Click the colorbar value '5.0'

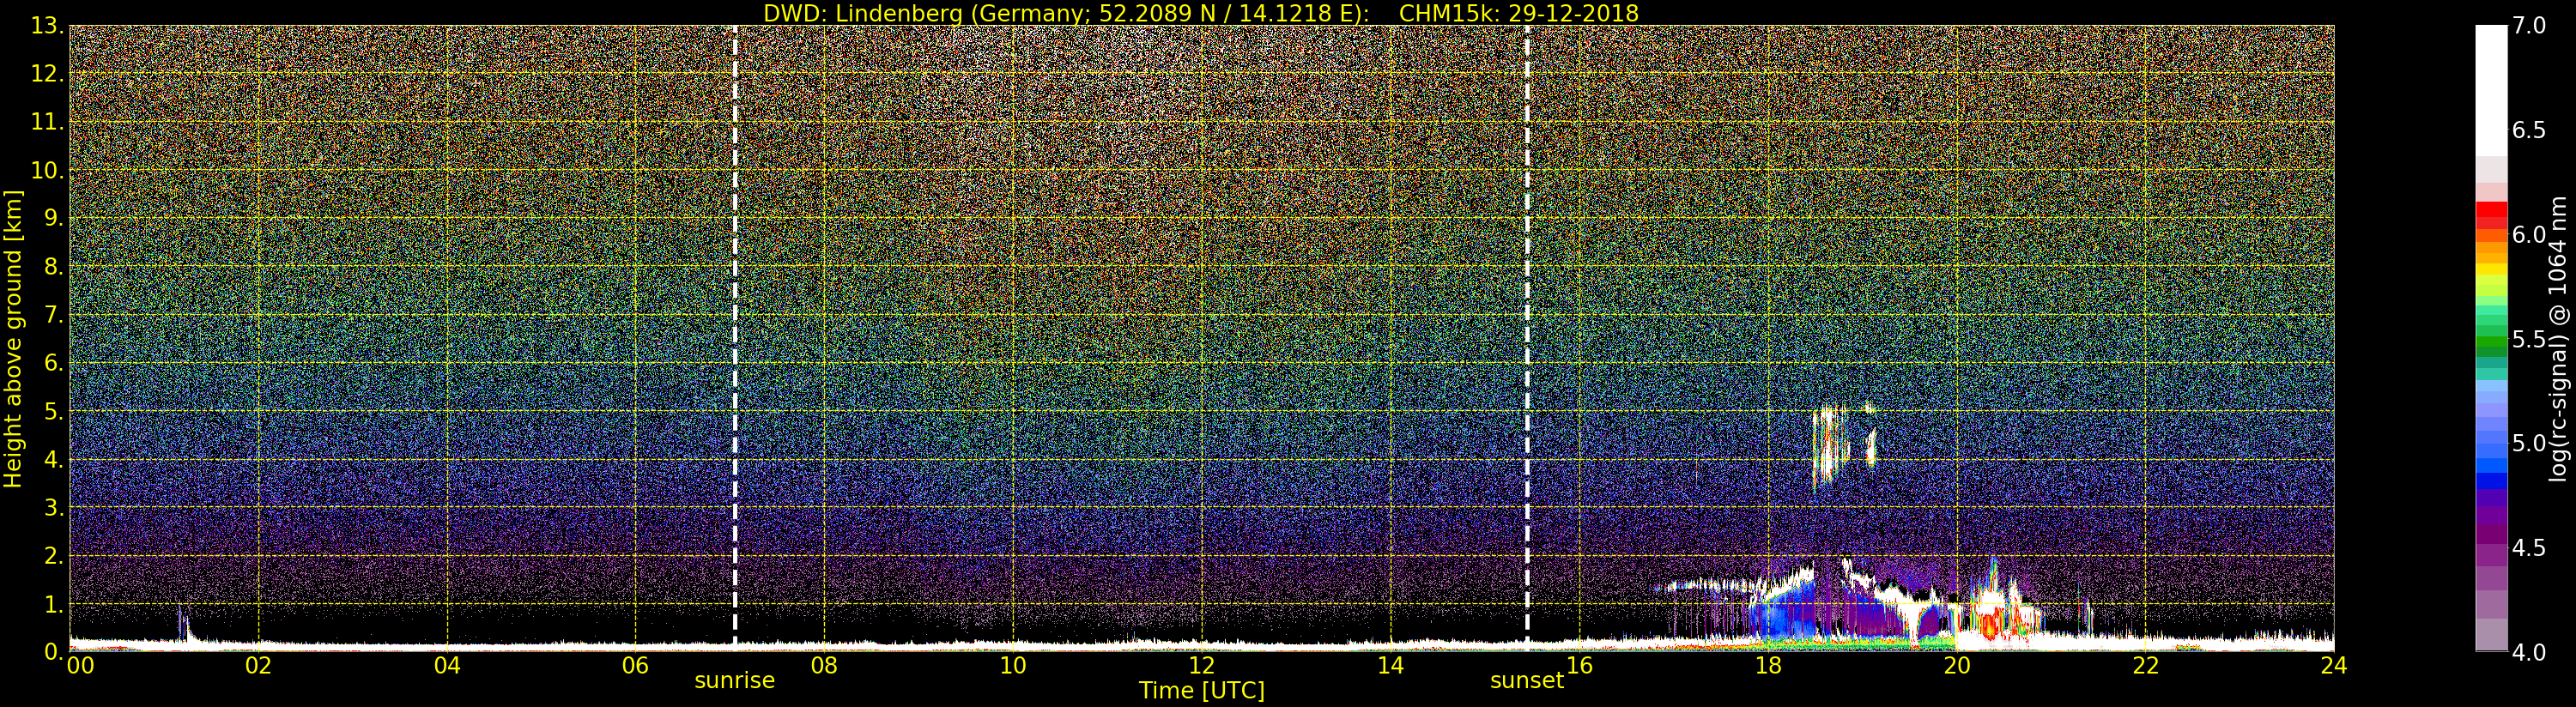[2530, 443]
